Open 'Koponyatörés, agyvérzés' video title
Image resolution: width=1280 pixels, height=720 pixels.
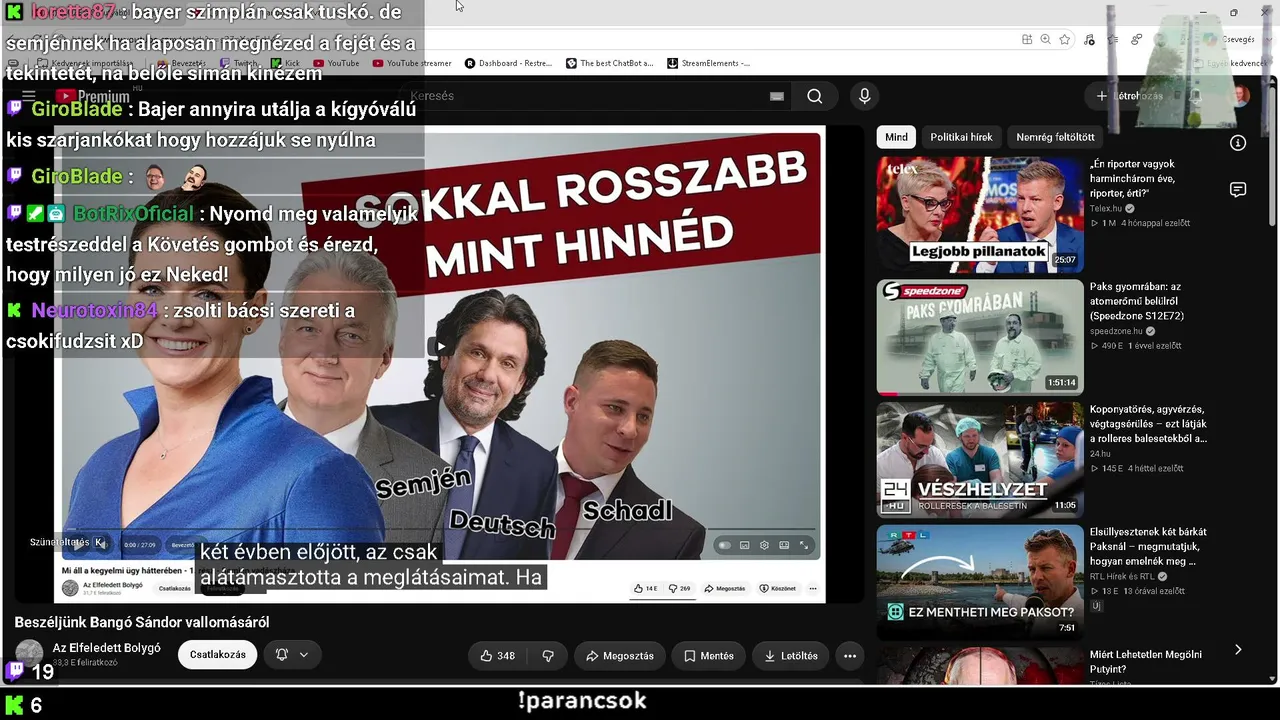pos(1148,424)
